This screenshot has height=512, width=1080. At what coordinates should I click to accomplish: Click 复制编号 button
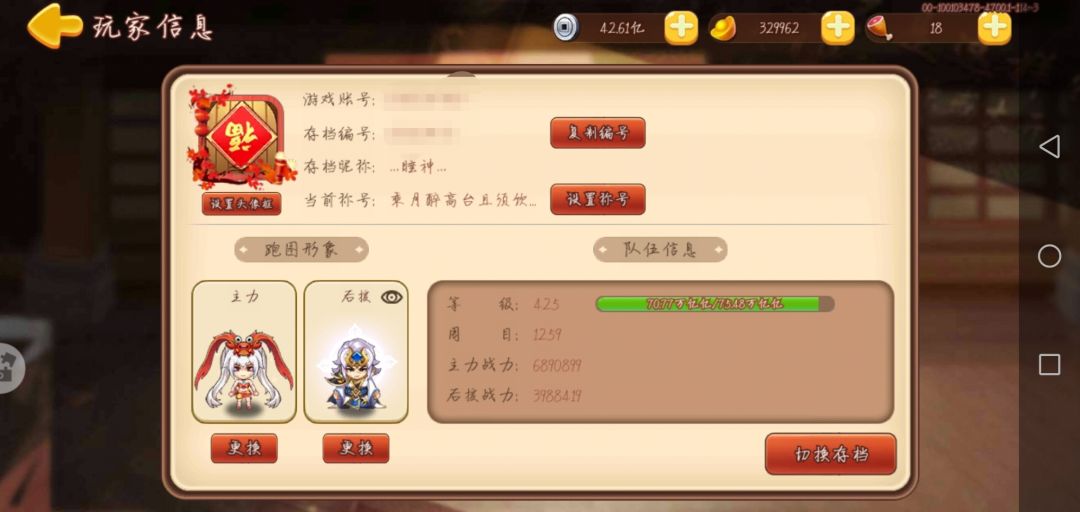597,133
